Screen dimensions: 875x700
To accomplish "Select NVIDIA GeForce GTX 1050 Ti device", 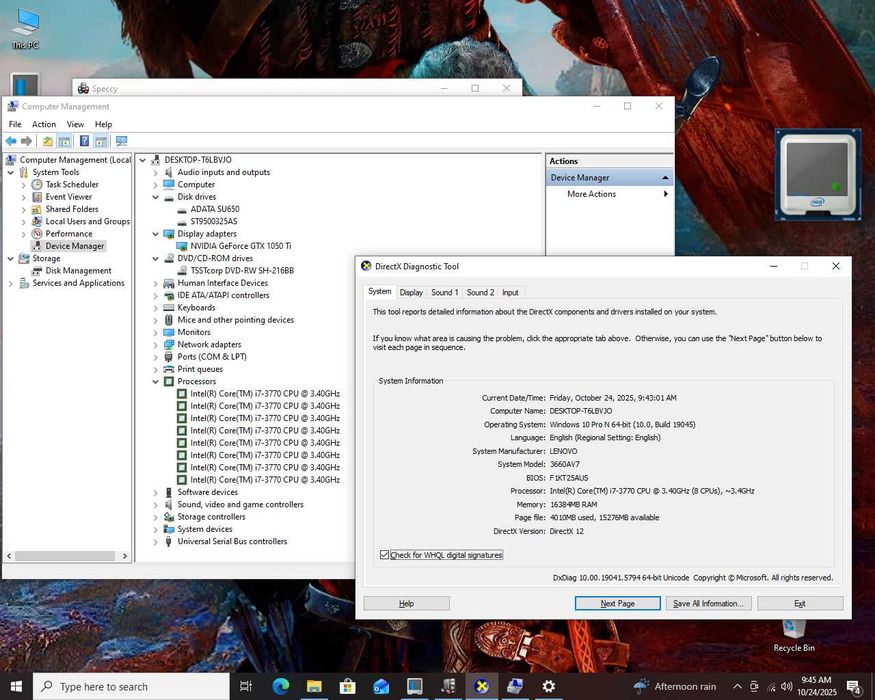I will pos(233,246).
